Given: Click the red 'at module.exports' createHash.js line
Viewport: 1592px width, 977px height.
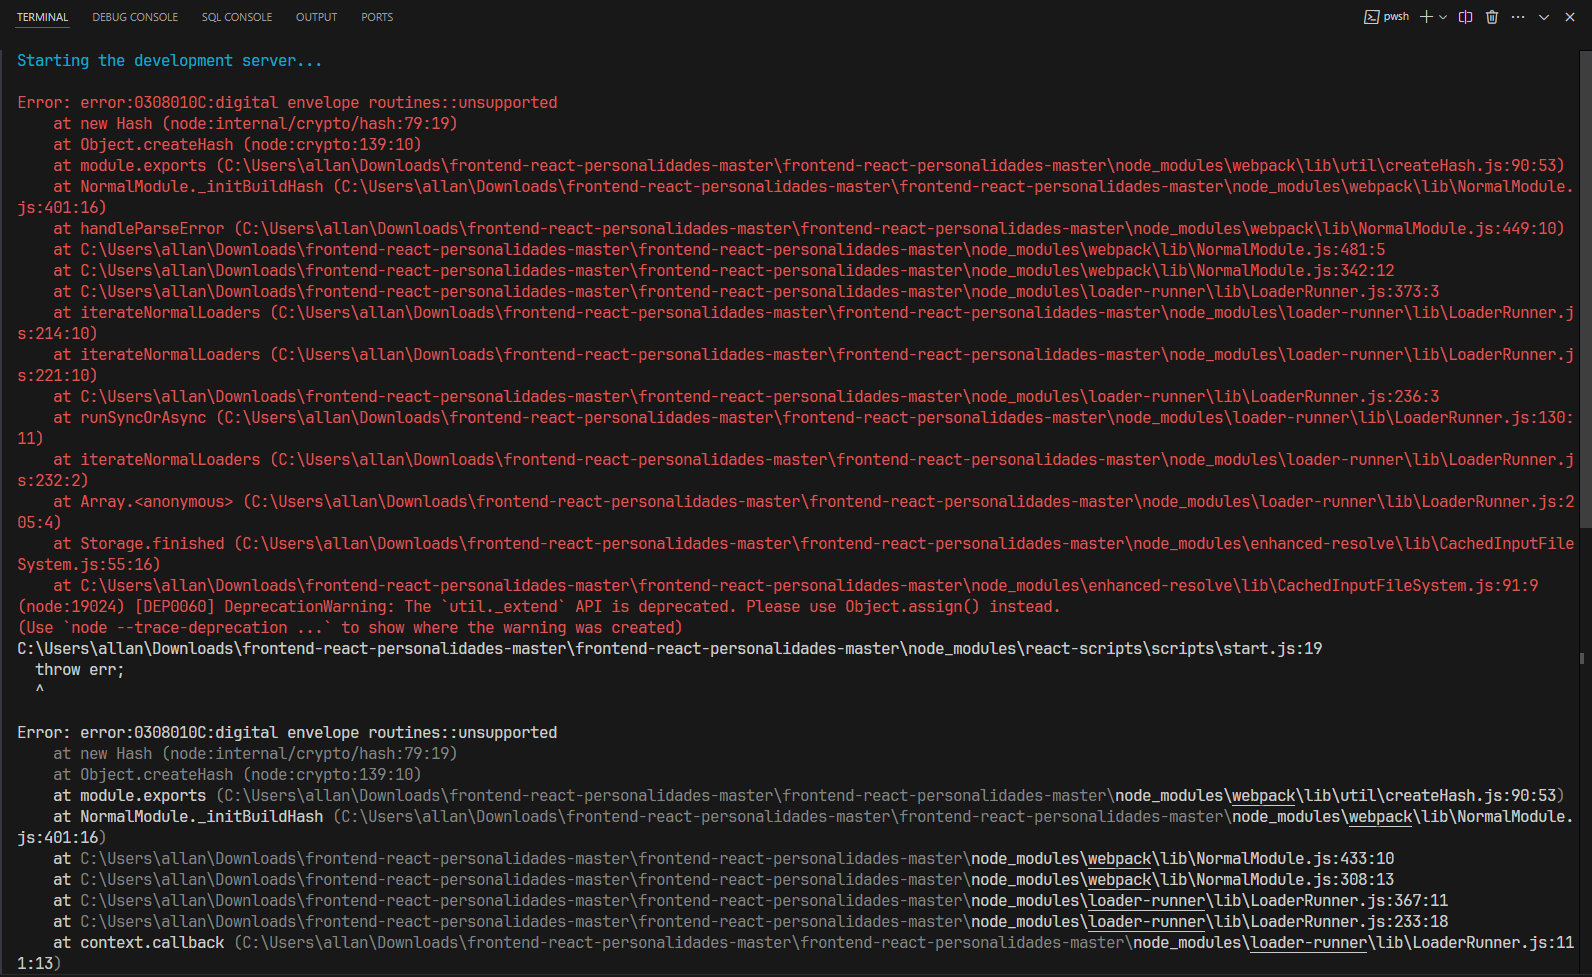Looking at the screenshot, I should click(809, 166).
